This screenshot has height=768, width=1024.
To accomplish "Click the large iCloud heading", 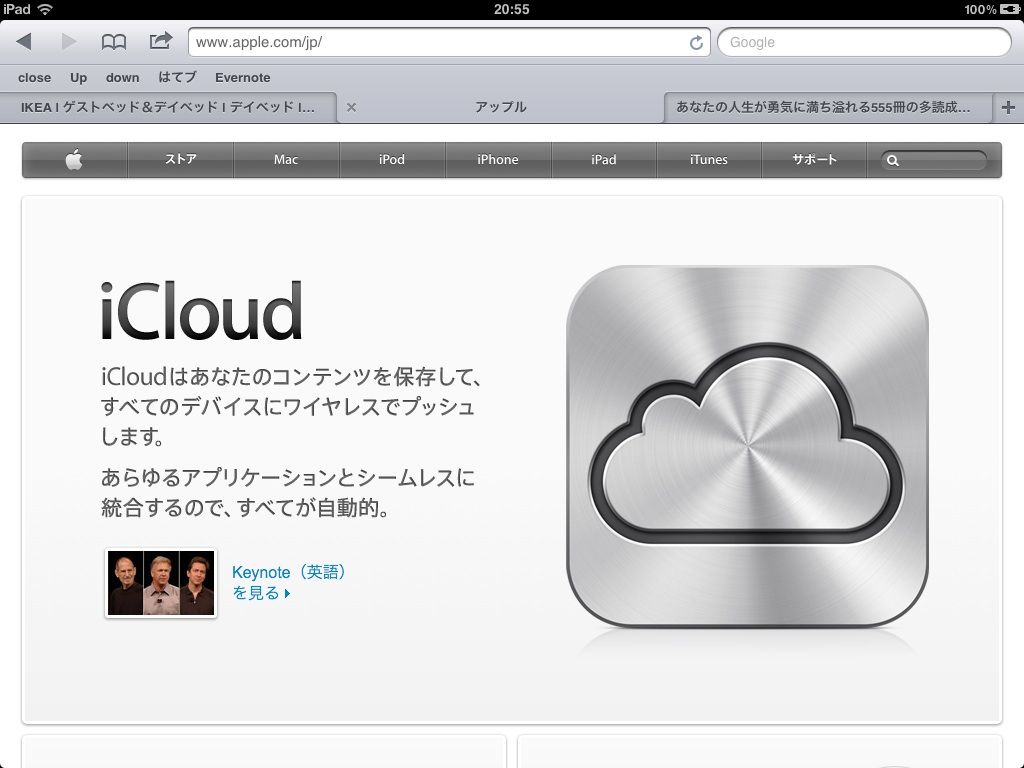I will pyautogui.click(x=201, y=311).
